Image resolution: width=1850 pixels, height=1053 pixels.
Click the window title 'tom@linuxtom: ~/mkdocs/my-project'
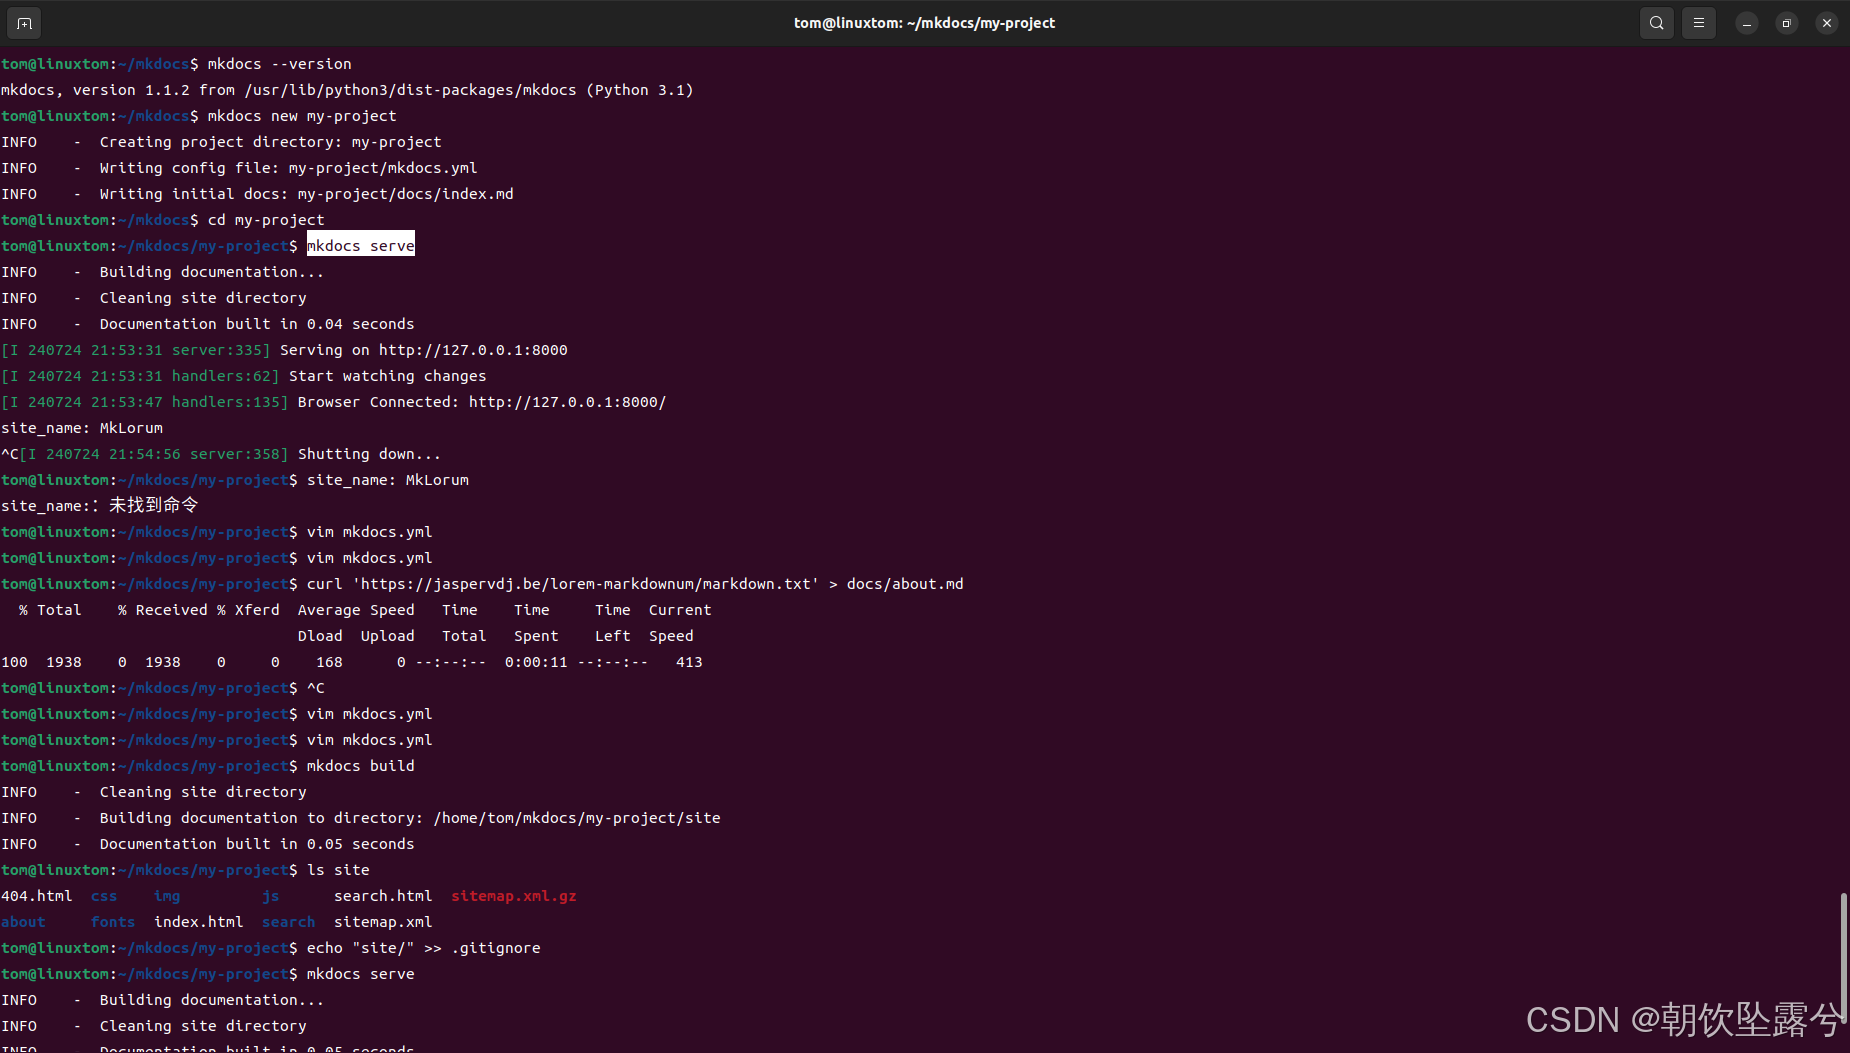click(x=925, y=23)
